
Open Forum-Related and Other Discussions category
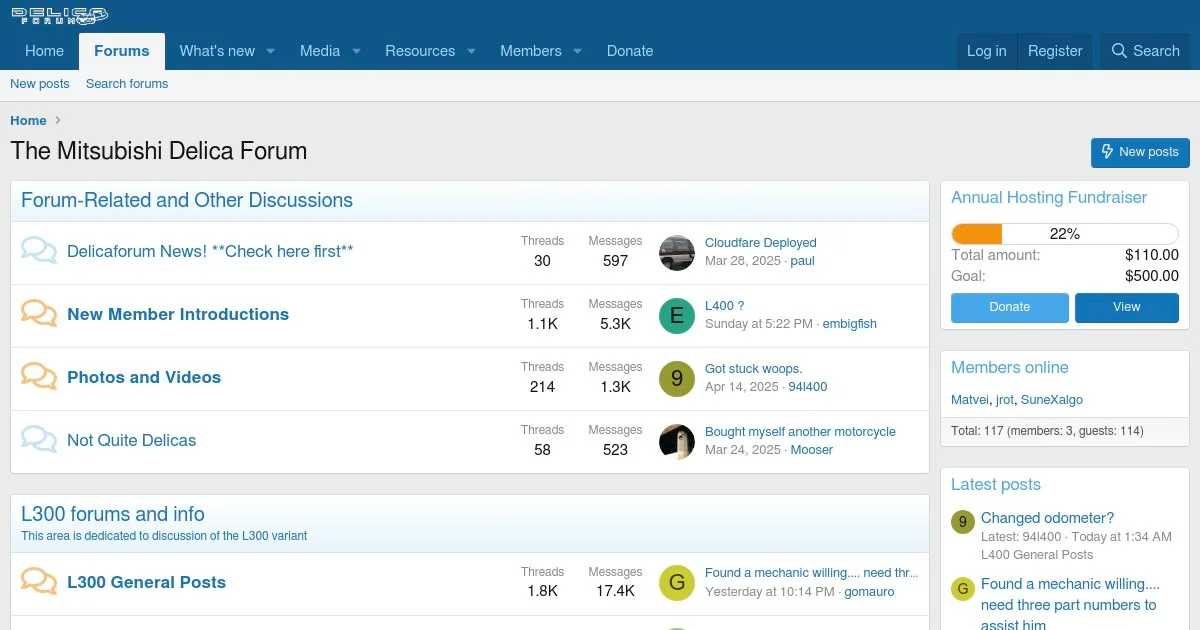pos(187,200)
